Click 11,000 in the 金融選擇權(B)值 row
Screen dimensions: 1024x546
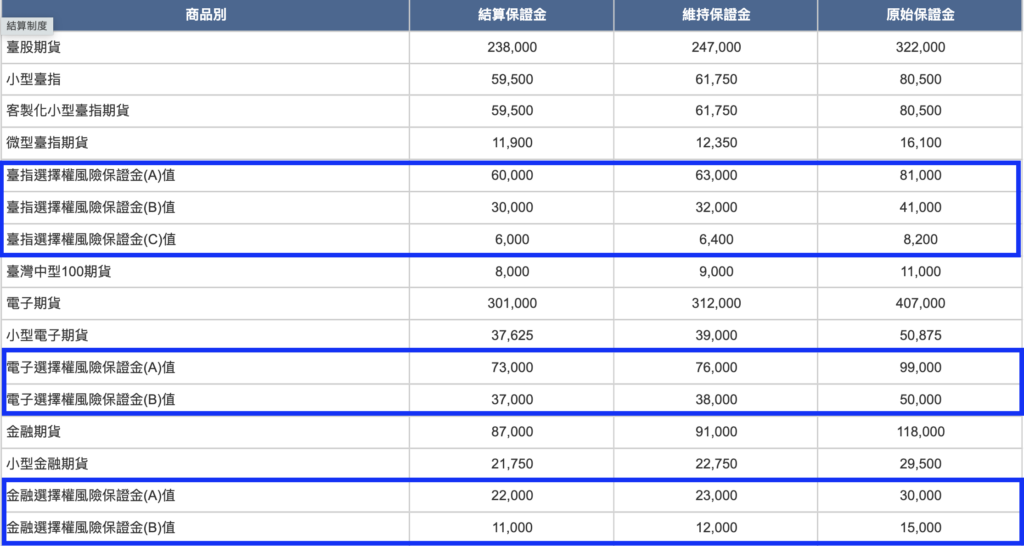tap(511, 528)
